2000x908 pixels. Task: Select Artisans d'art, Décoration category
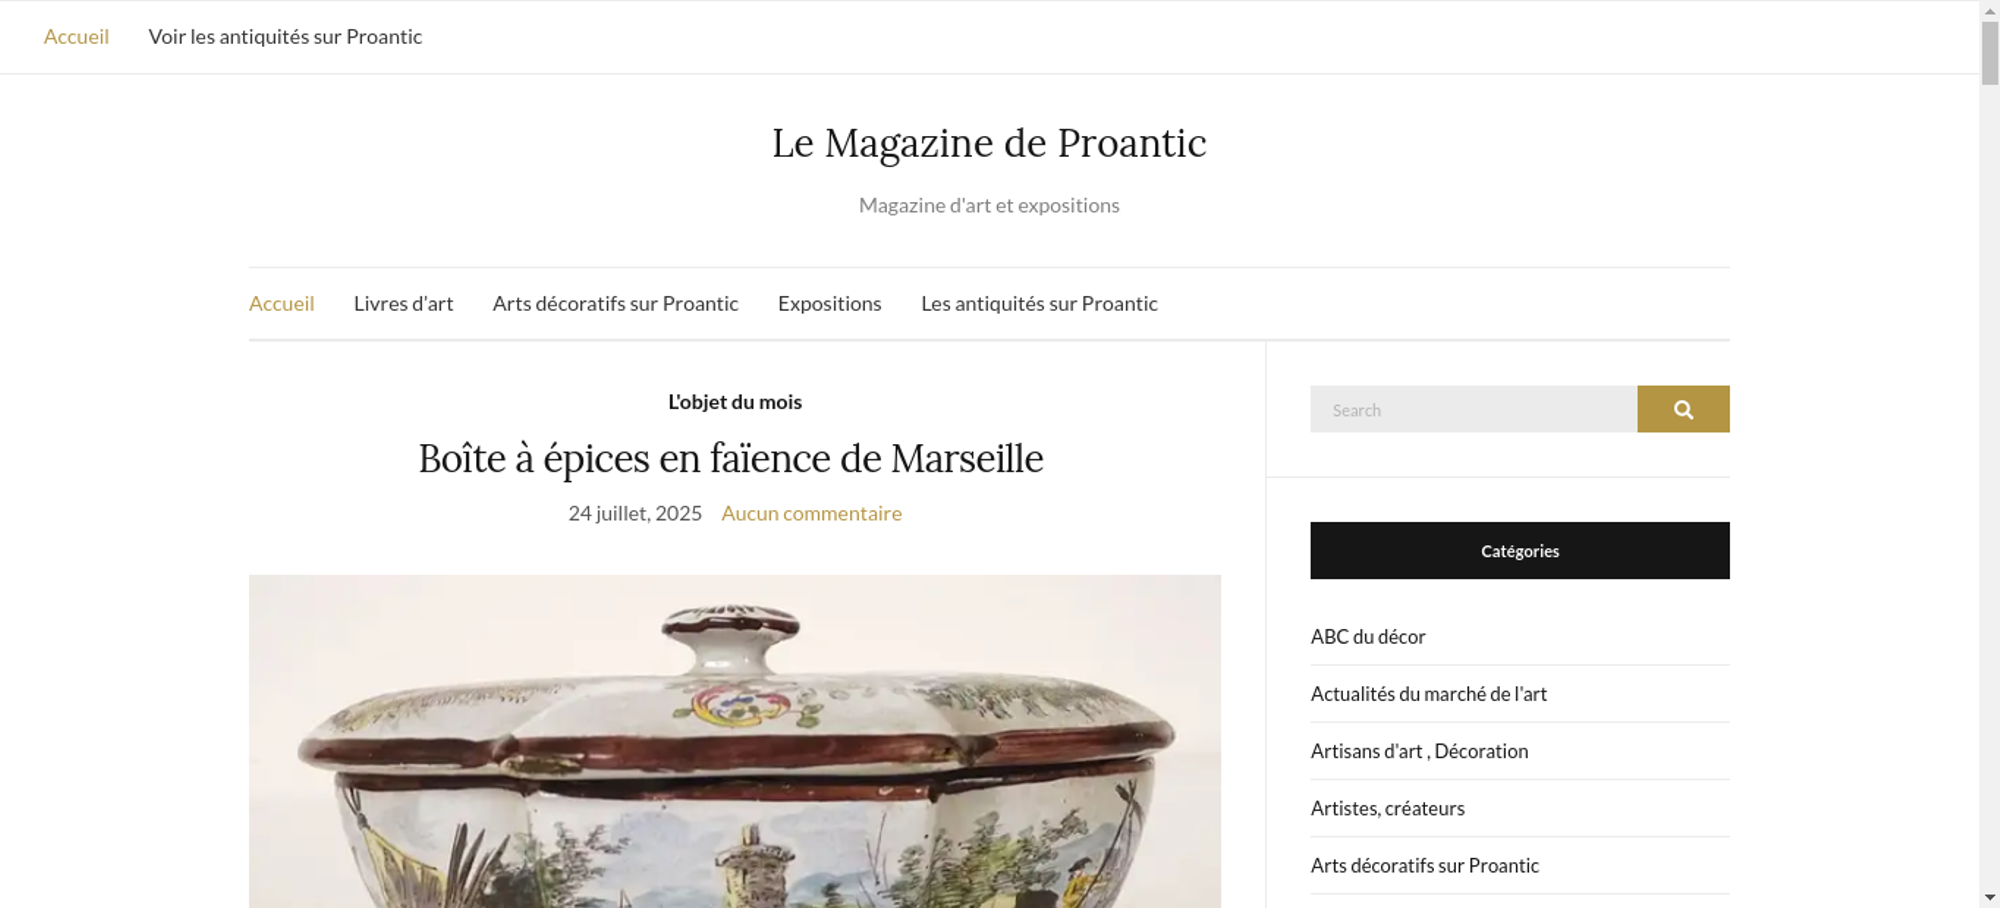pos(1419,751)
